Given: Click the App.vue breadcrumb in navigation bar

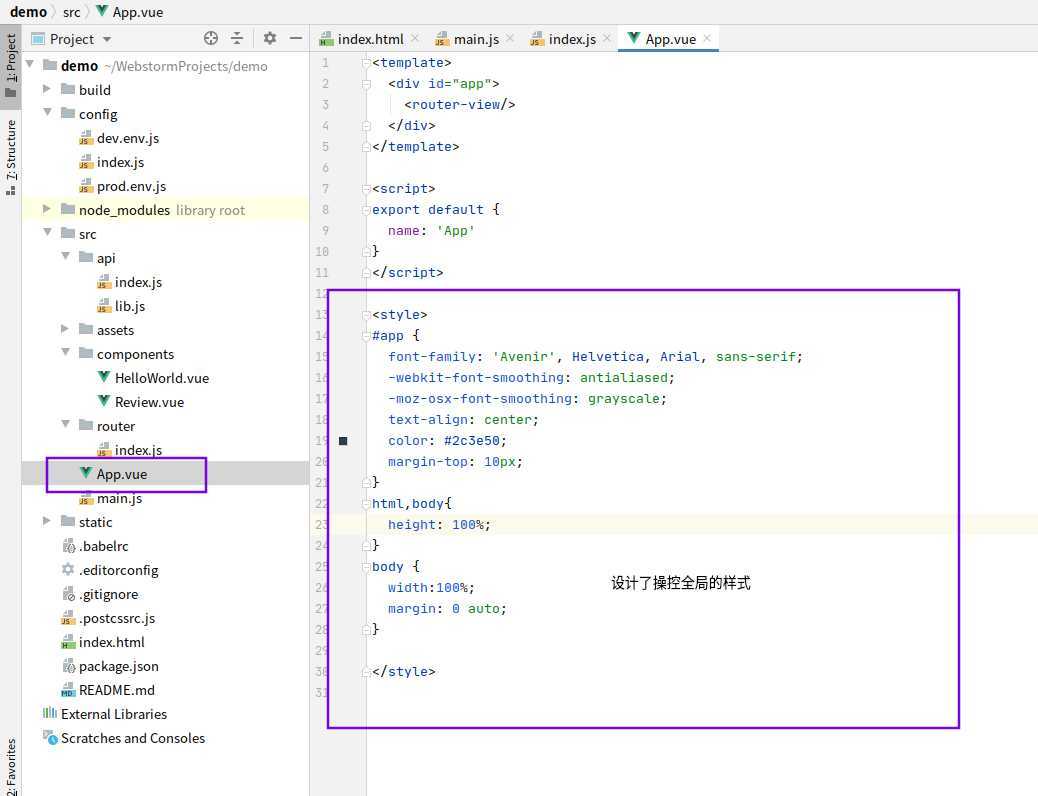Looking at the screenshot, I should pyautogui.click(x=129, y=12).
